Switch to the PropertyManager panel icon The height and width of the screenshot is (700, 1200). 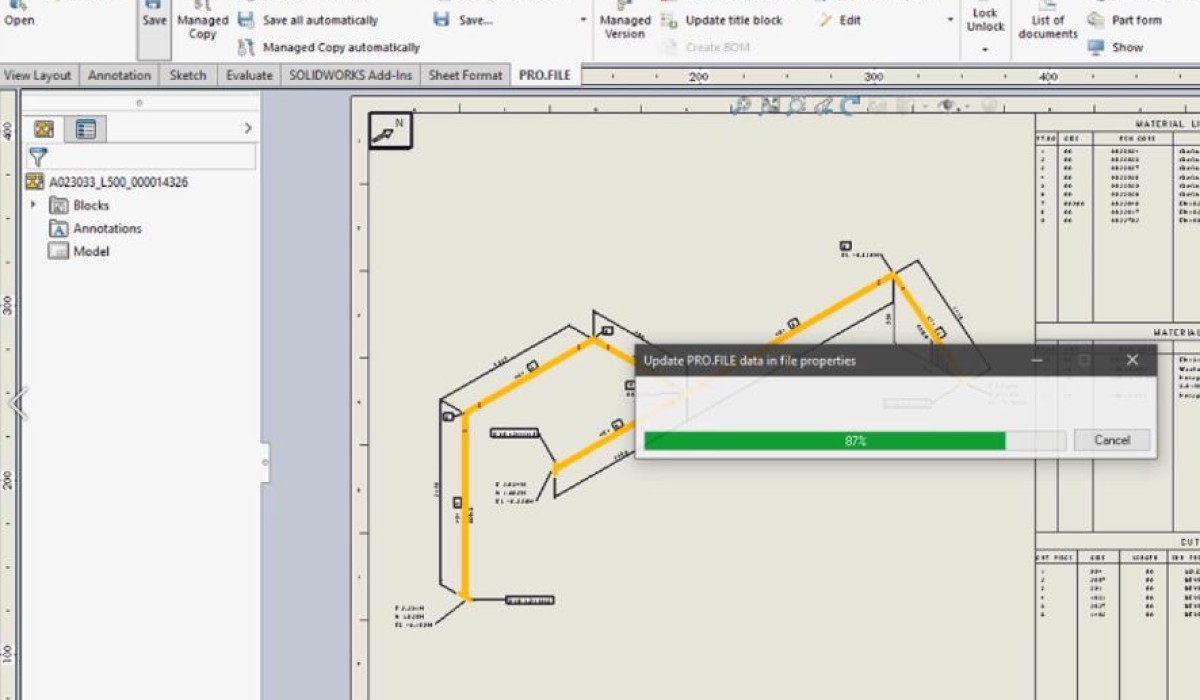click(x=86, y=129)
